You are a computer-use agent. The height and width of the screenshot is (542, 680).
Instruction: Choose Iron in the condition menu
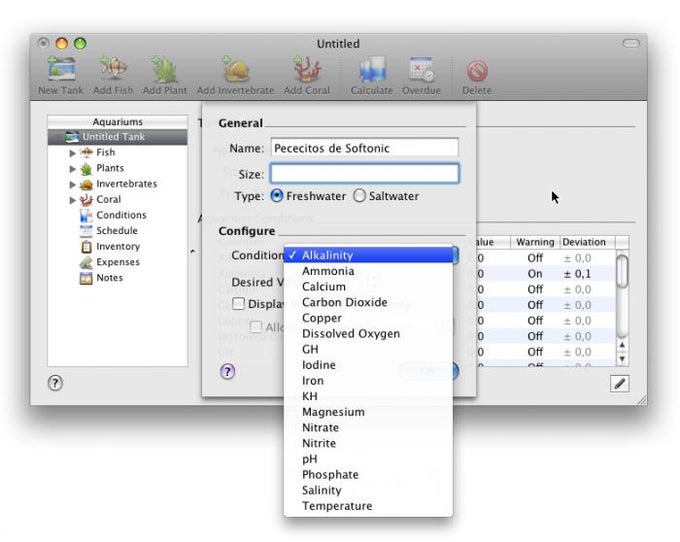(x=368, y=380)
